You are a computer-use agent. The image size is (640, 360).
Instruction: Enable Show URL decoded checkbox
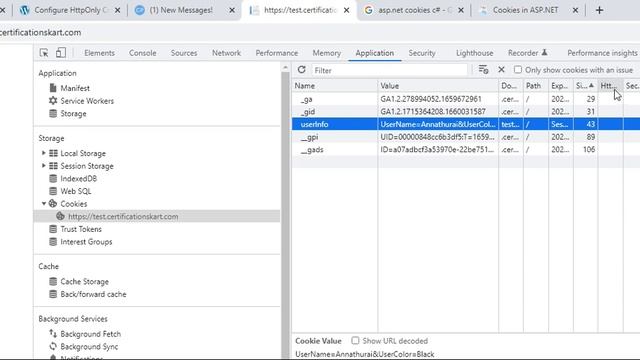pyautogui.click(x=355, y=340)
